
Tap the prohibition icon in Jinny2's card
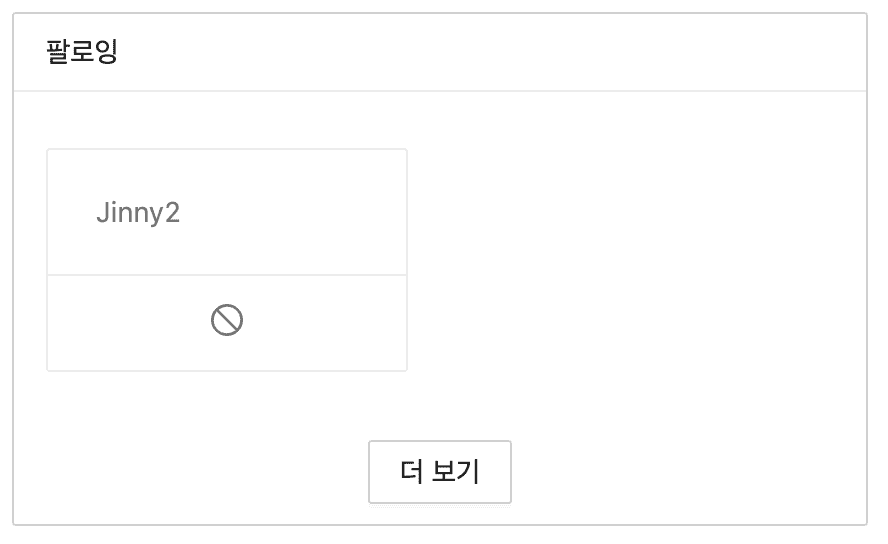(x=227, y=320)
